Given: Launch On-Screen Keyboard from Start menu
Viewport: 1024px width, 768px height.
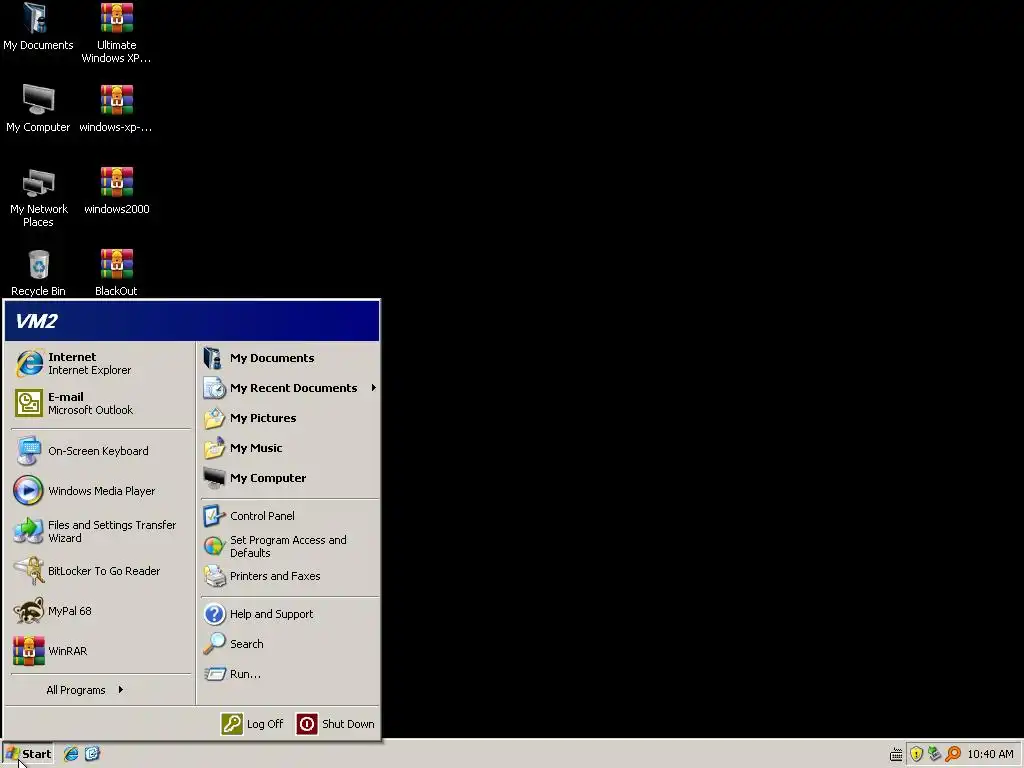Looking at the screenshot, I should (101, 451).
